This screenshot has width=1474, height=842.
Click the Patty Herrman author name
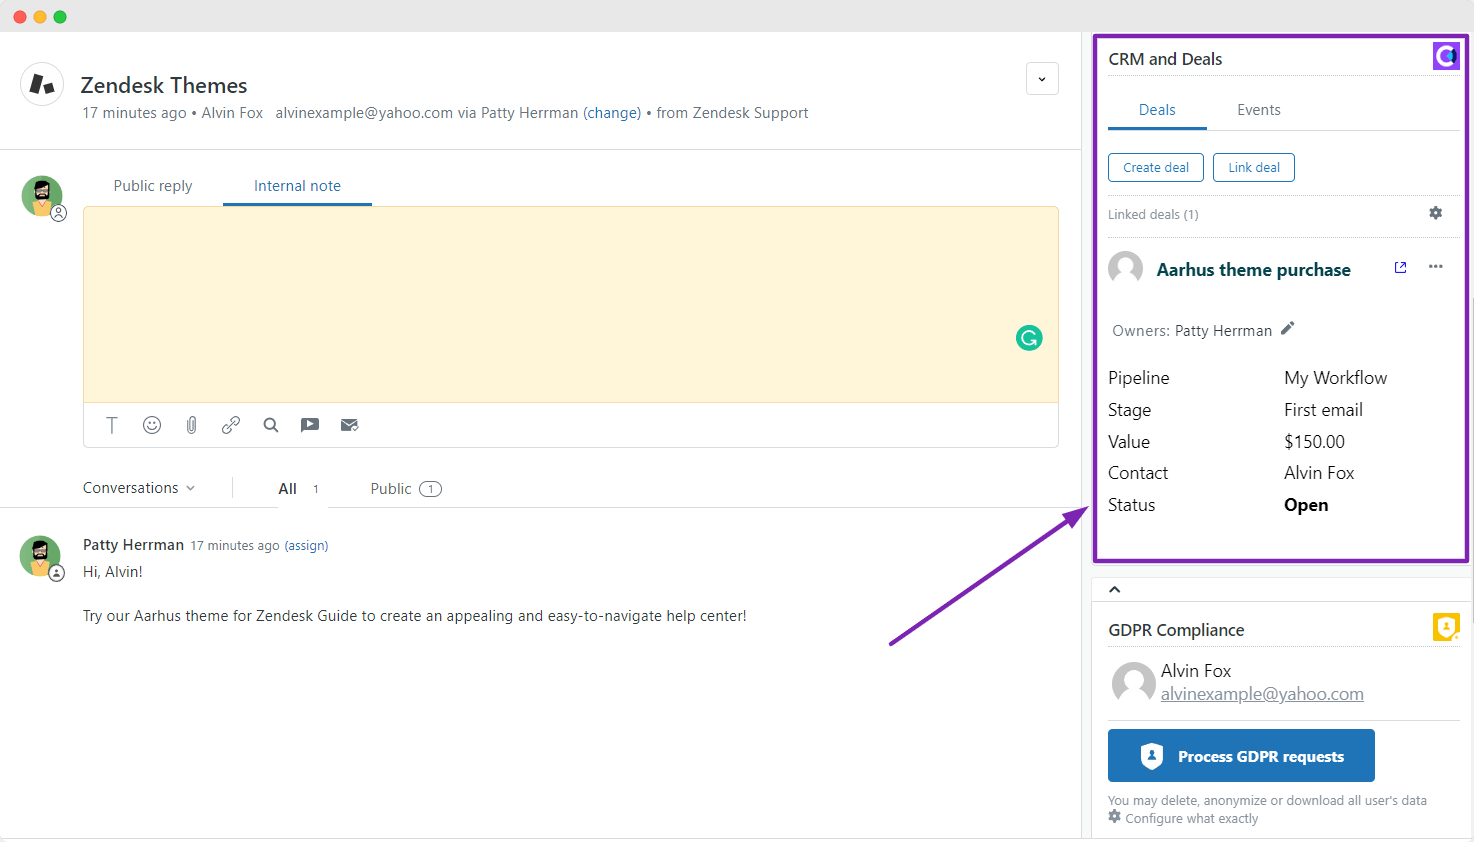point(133,545)
